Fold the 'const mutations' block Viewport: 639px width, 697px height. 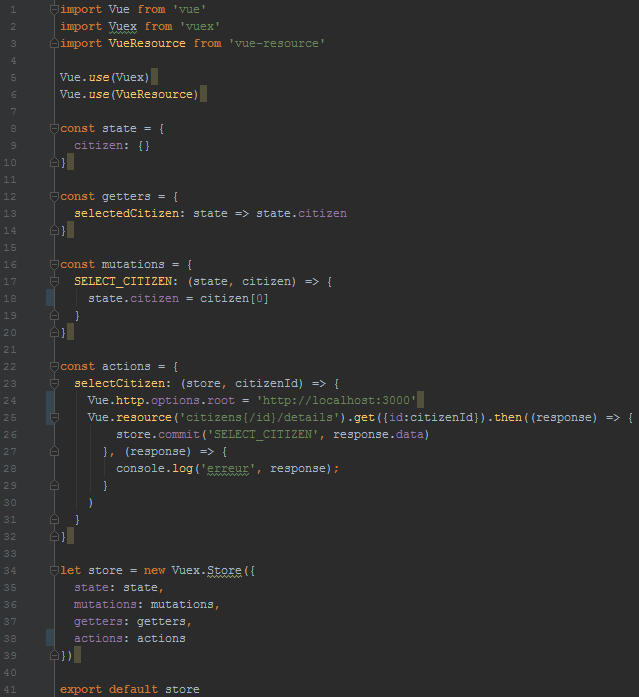(x=54, y=265)
